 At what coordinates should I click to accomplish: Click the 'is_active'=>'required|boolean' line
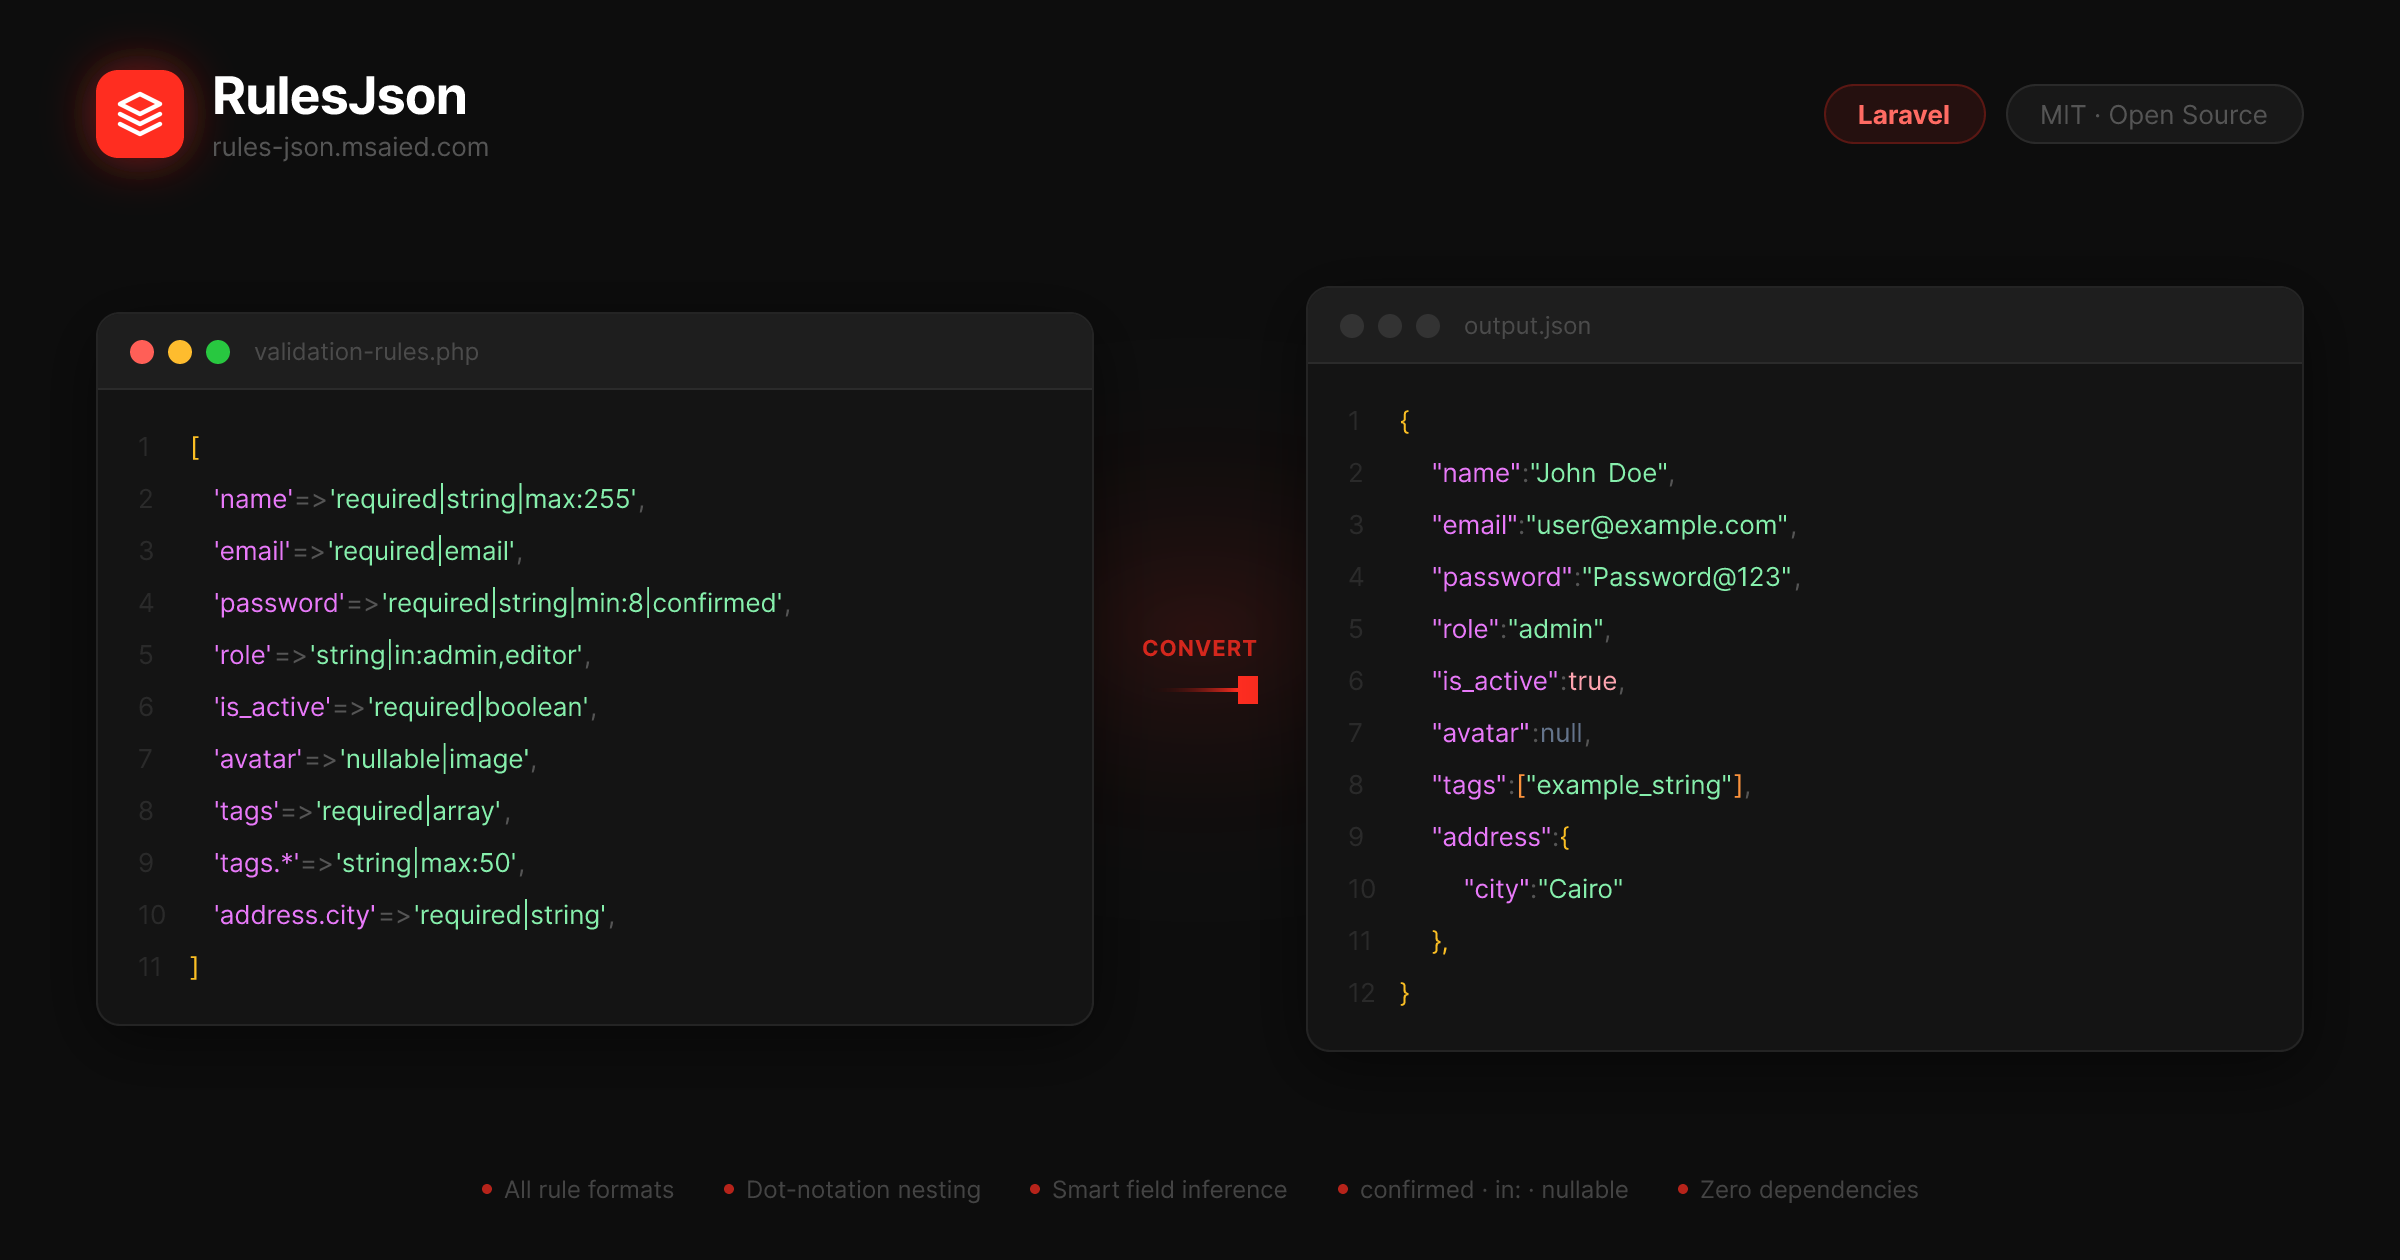click(405, 707)
